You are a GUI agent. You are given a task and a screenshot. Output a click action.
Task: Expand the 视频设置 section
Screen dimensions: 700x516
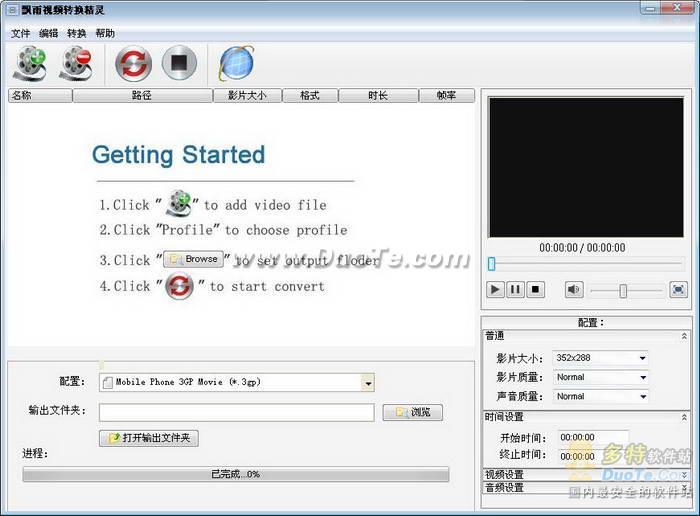tap(684, 474)
